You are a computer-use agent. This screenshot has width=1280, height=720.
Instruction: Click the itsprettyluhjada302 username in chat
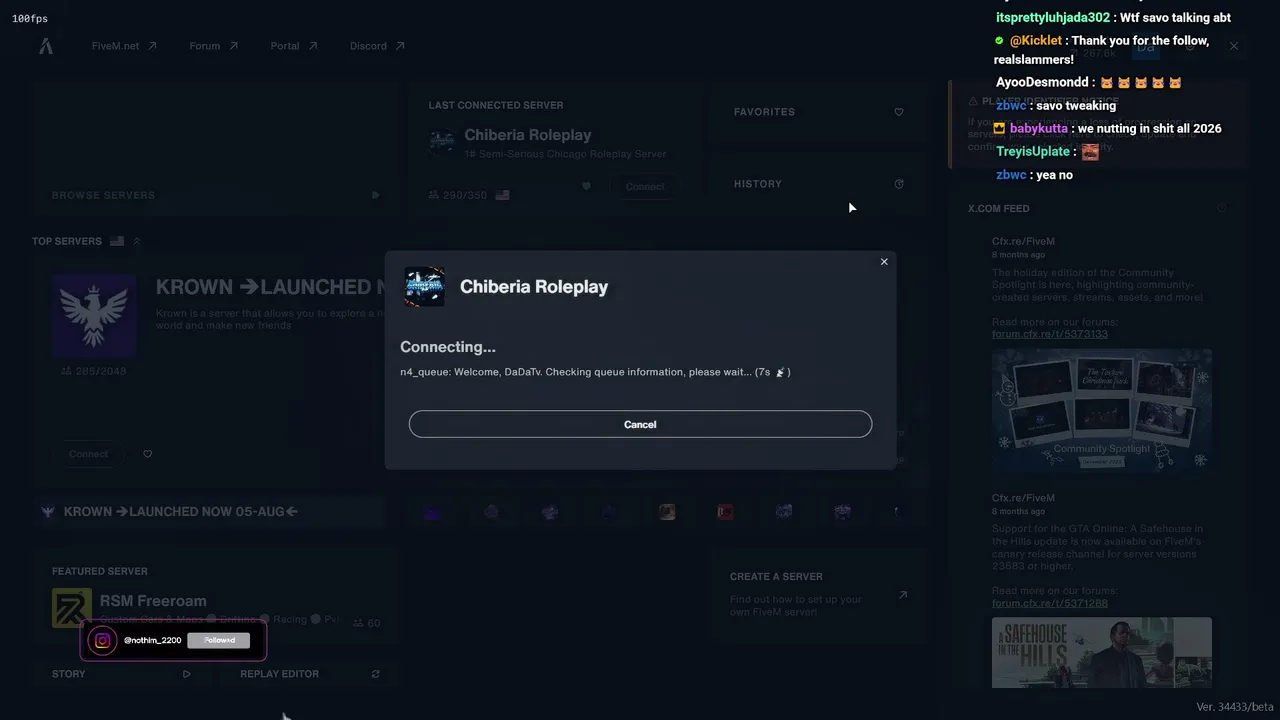(x=1053, y=18)
